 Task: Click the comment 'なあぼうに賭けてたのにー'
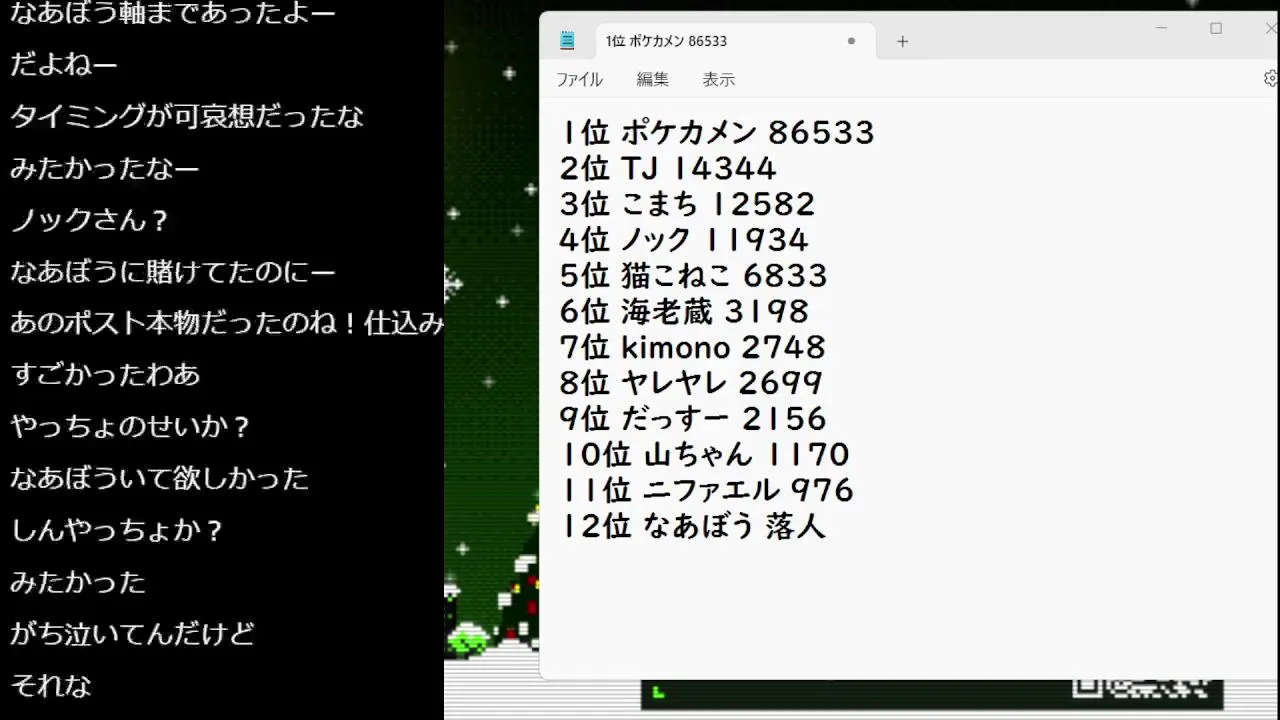point(172,271)
